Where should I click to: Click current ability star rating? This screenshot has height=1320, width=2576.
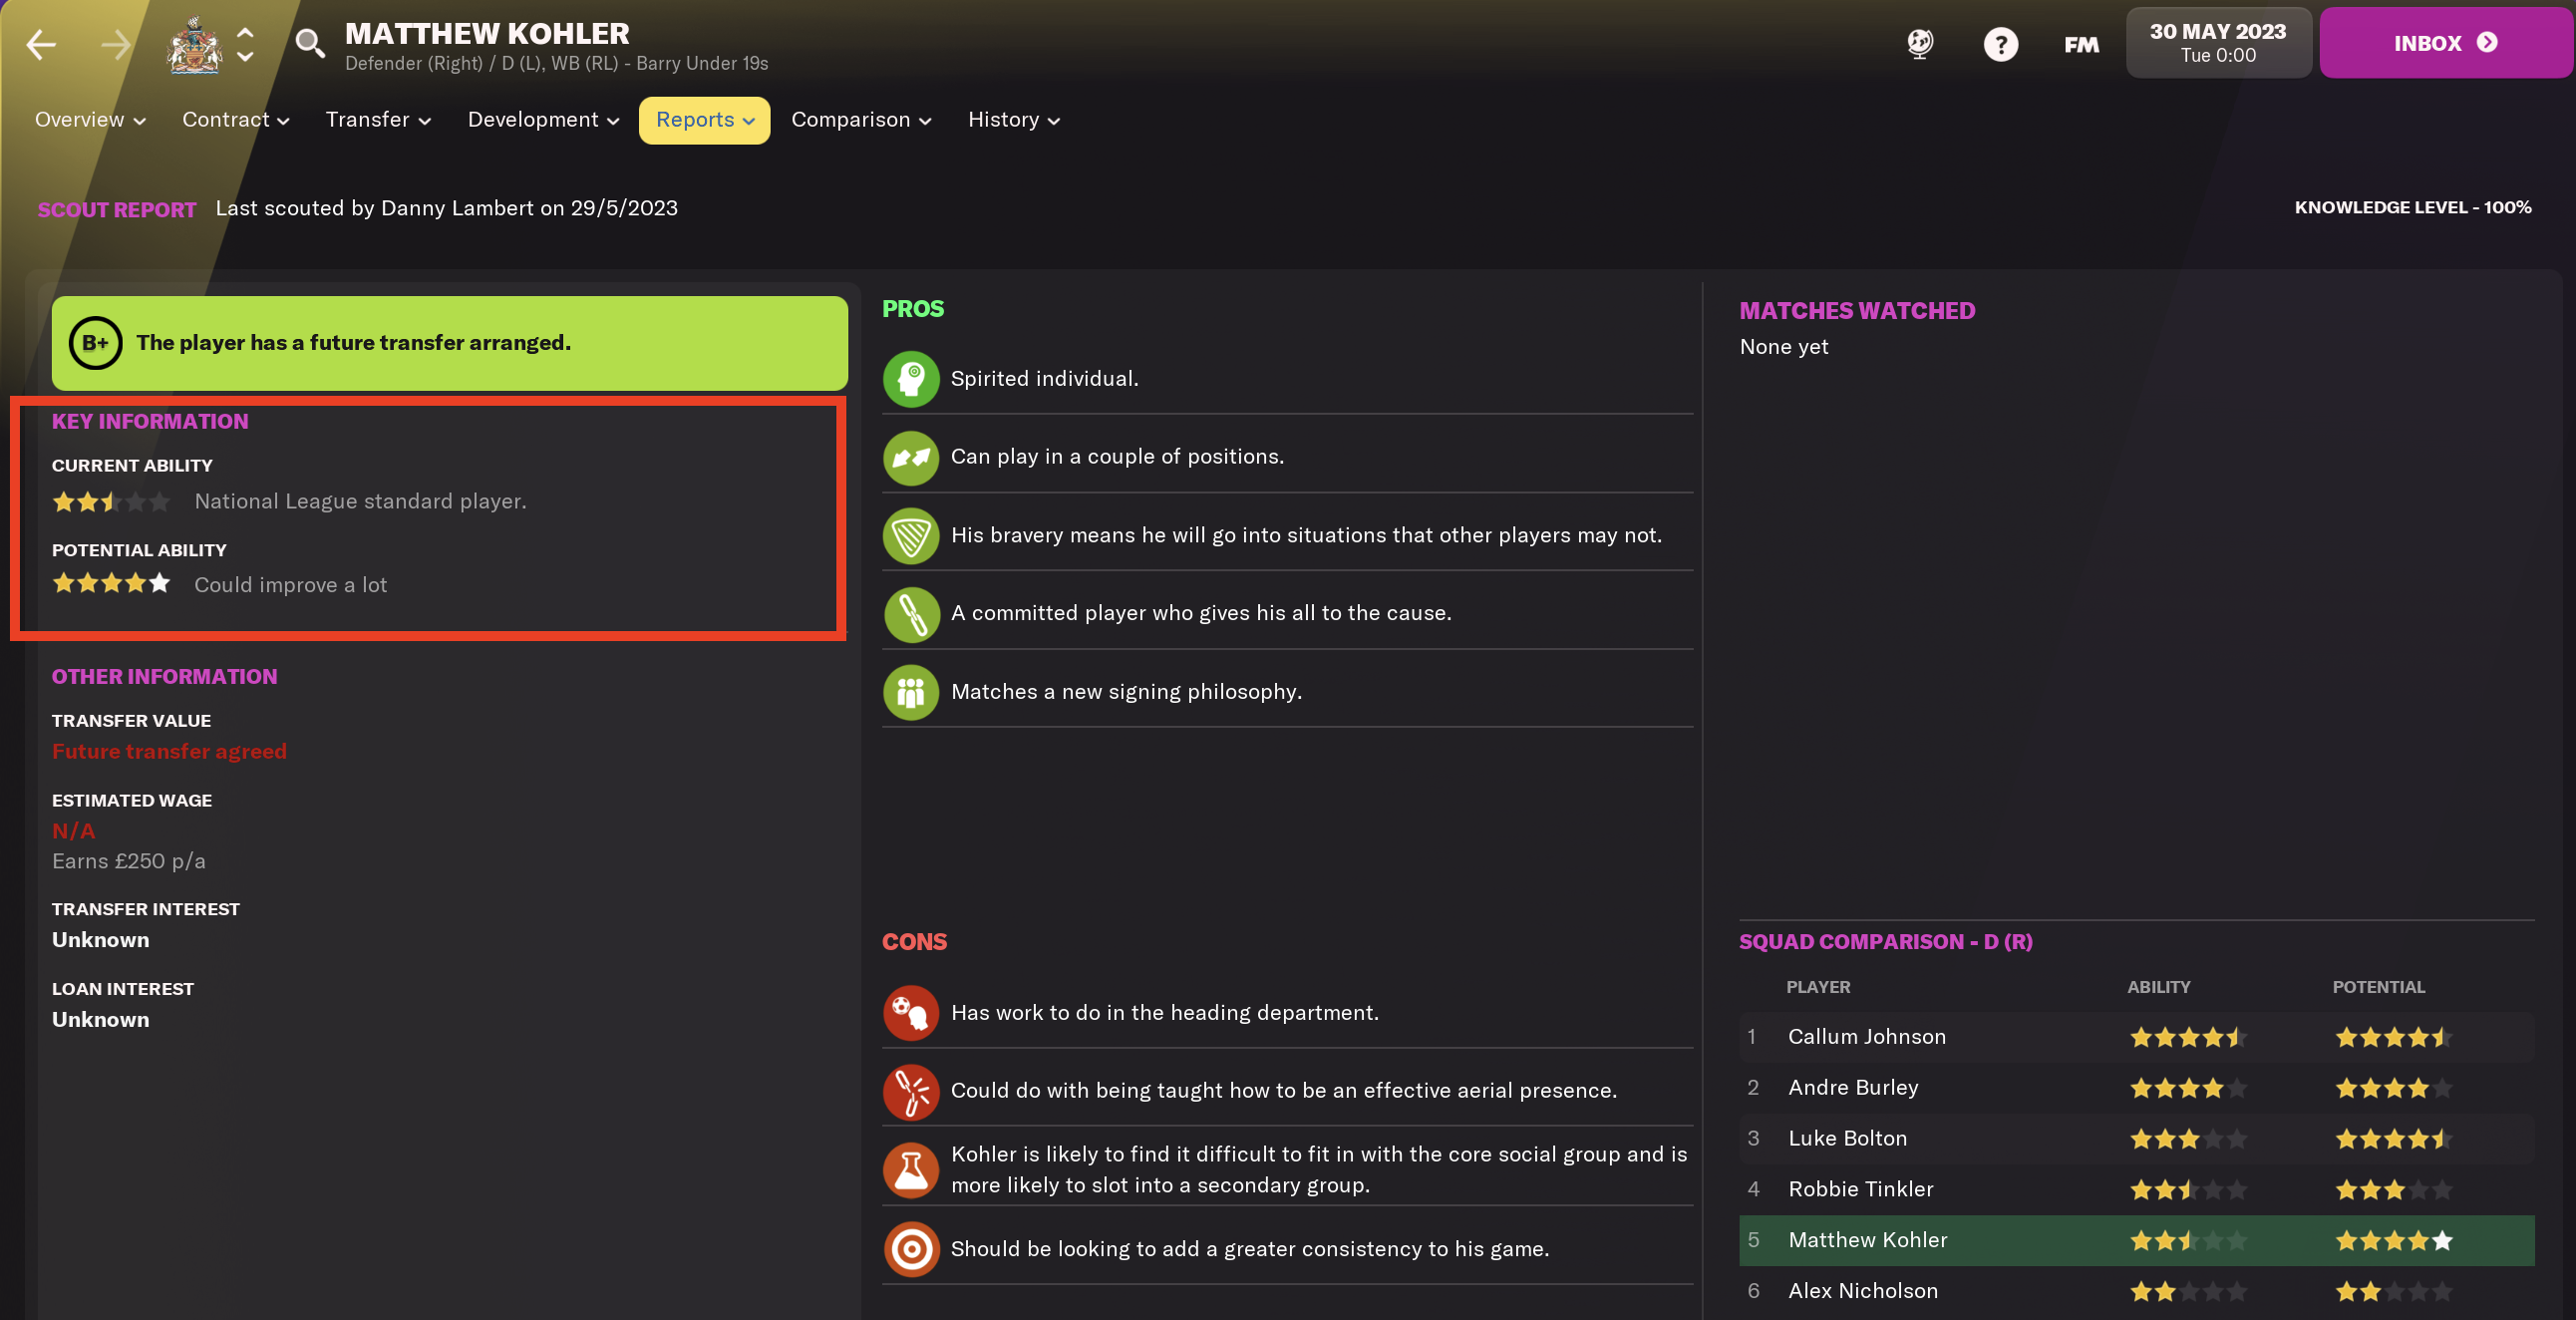[111, 502]
